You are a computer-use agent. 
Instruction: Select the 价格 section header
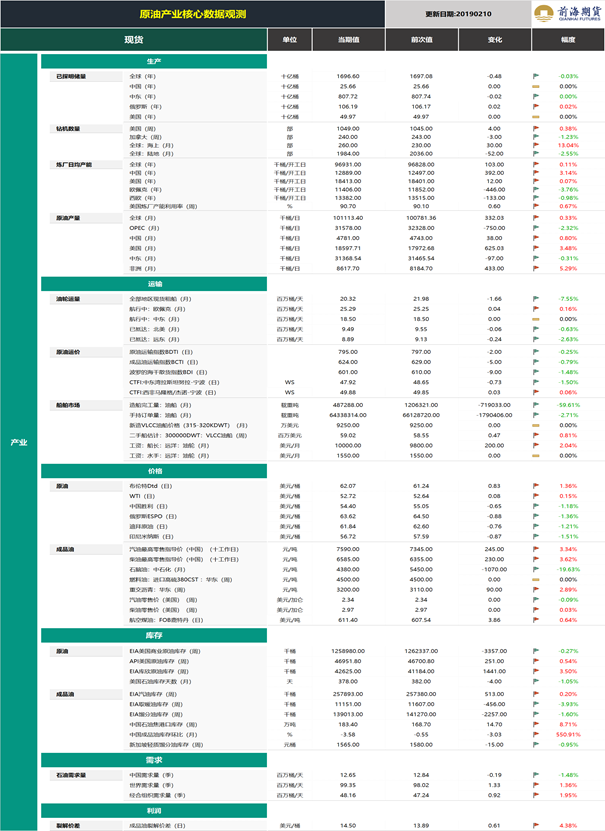[x=154, y=471]
